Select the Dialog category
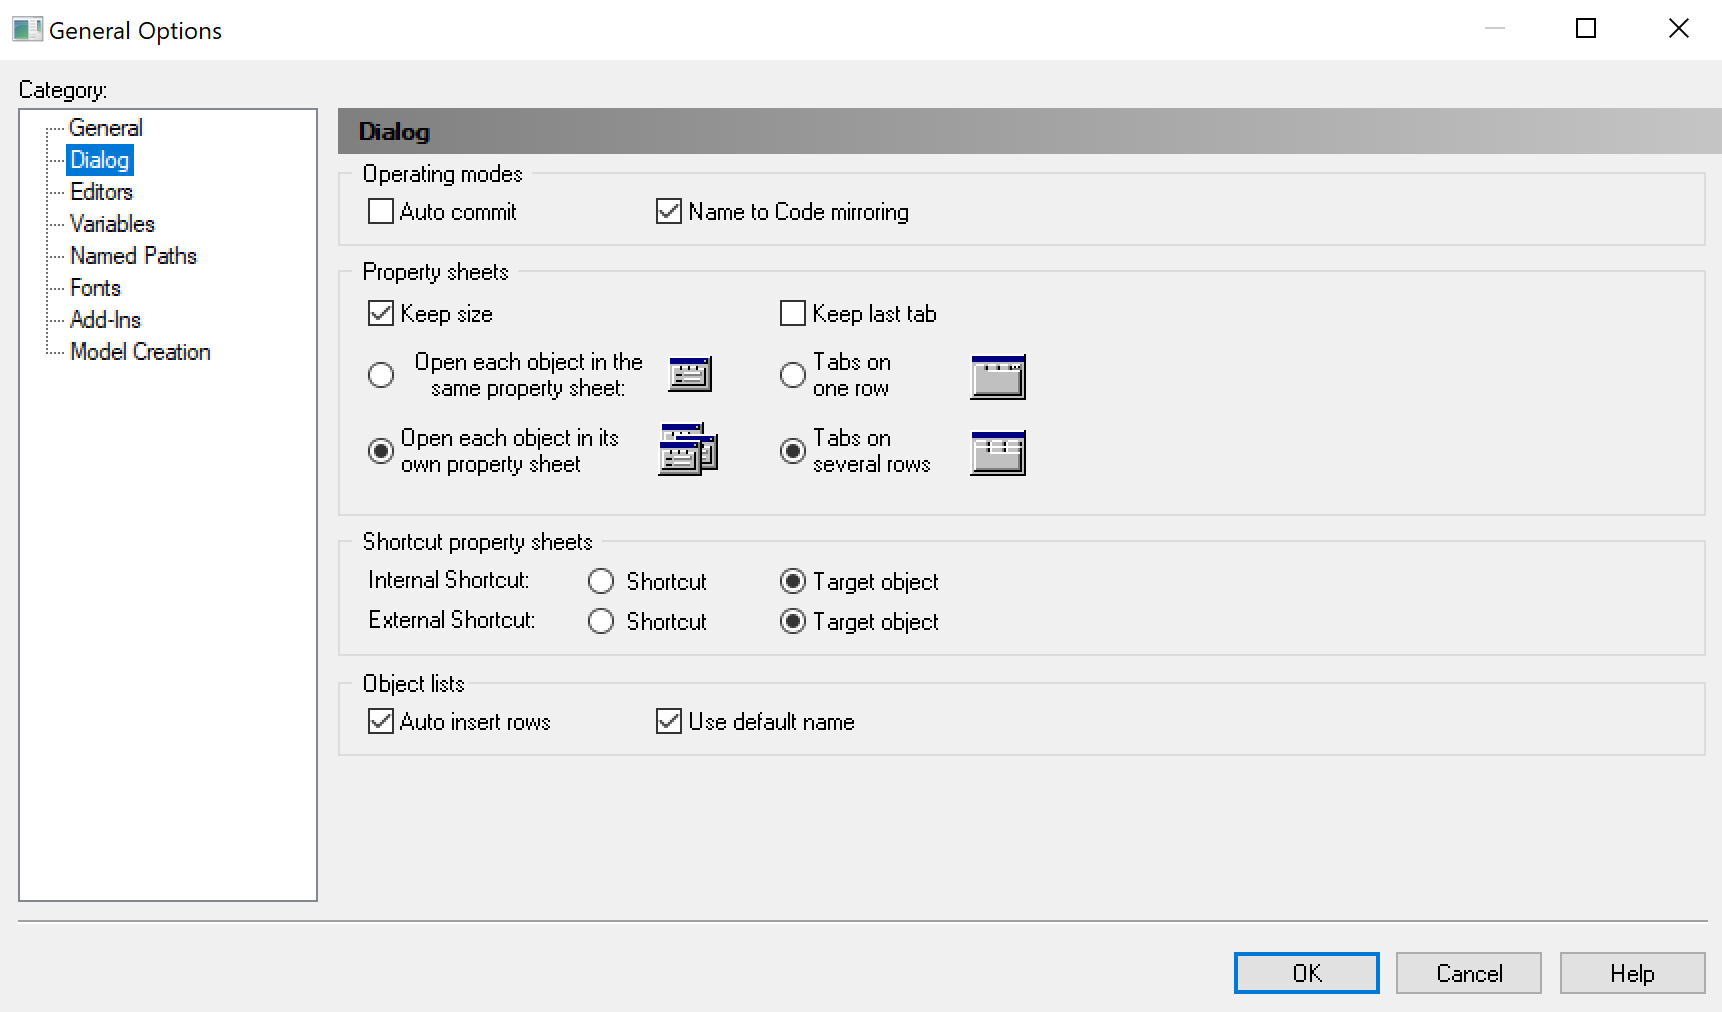Screen dimensions: 1722x1012 tap(100, 160)
